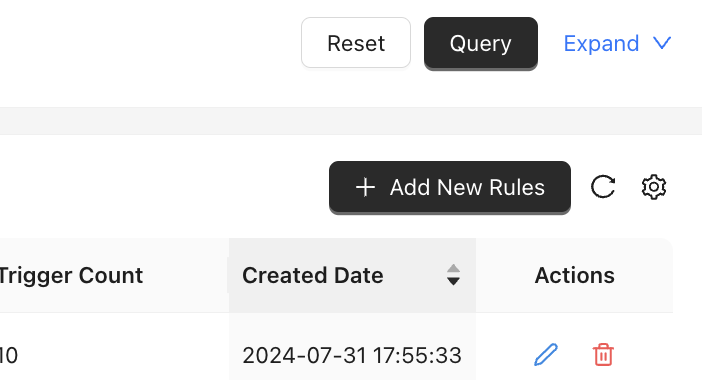This screenshot has height=380, width=702.
Task: Click the red trash delete icon
Action: coord(603,355)
